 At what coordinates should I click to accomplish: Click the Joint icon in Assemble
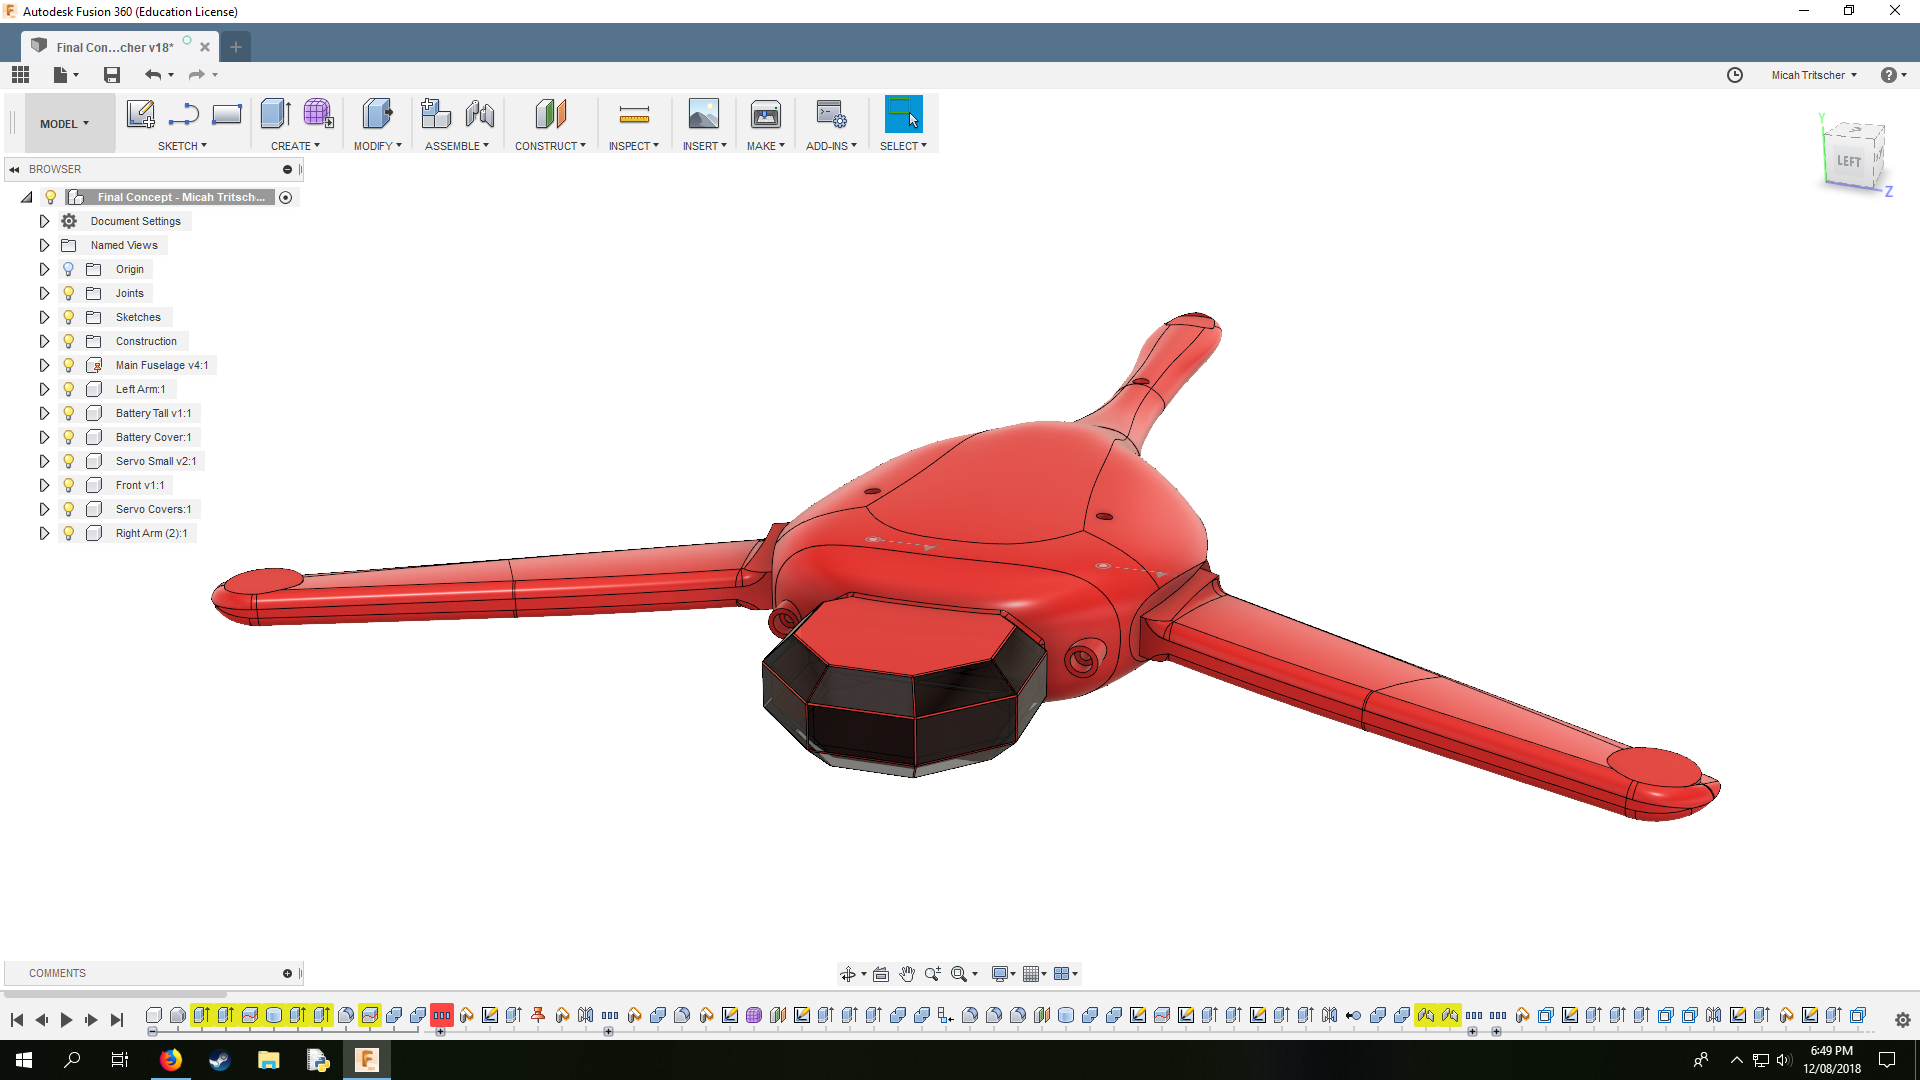479,114
